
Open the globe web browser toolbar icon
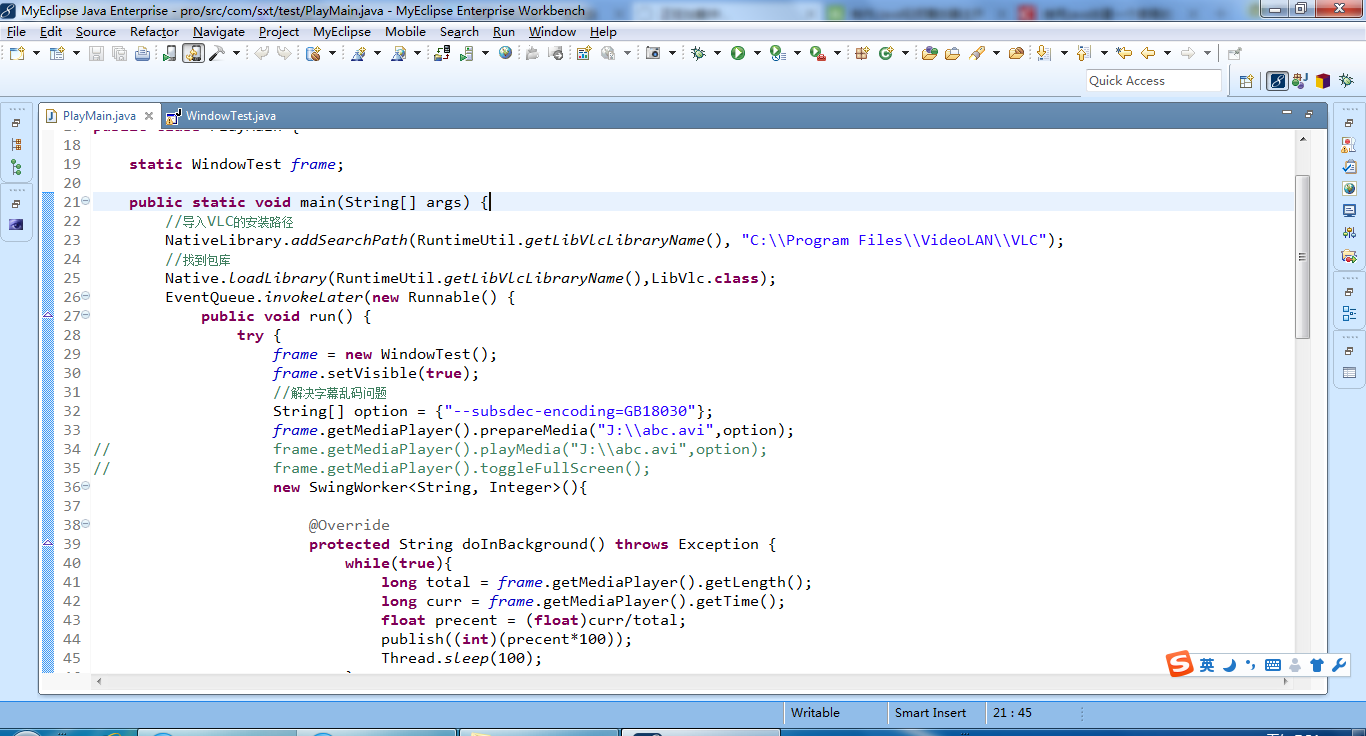click(505, 52)
